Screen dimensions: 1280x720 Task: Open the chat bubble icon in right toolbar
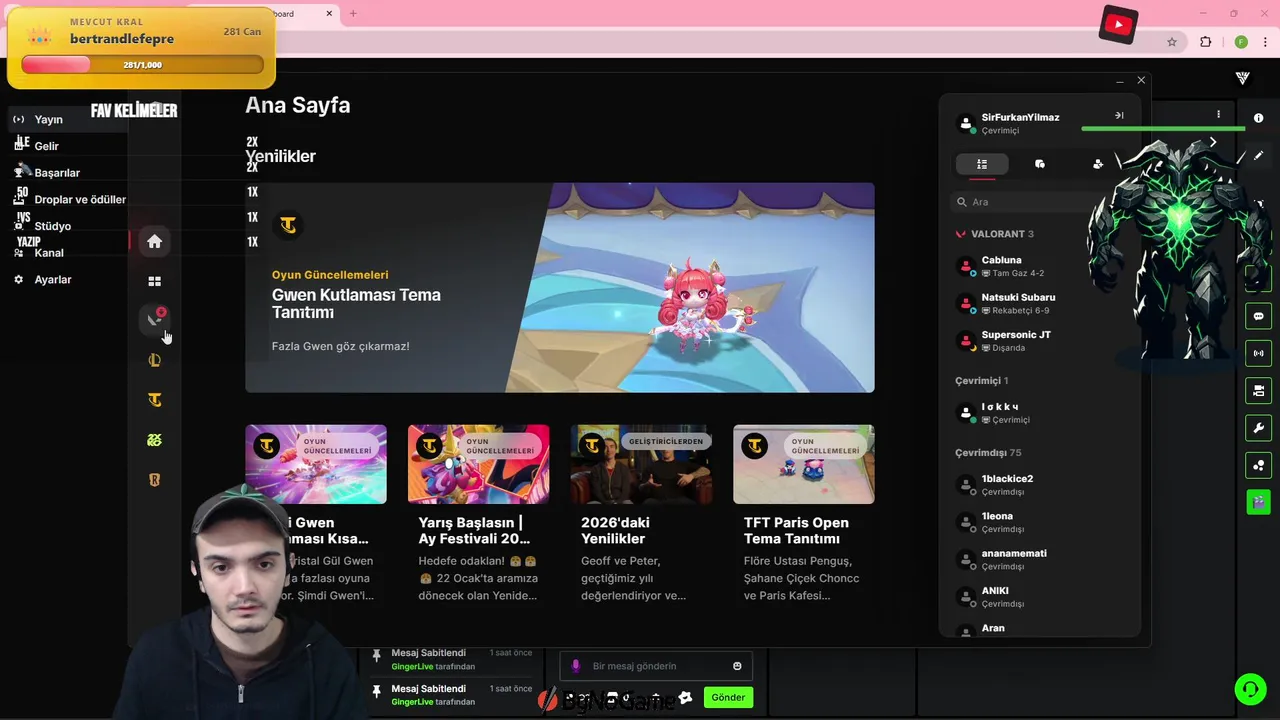(x=1258, y=316)
